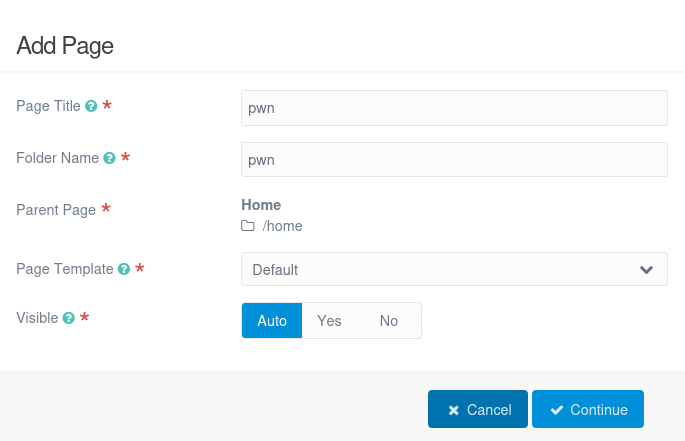685x441 pixels.
Task: Click the Add Page heading
Action: click(x=65, y=46)
